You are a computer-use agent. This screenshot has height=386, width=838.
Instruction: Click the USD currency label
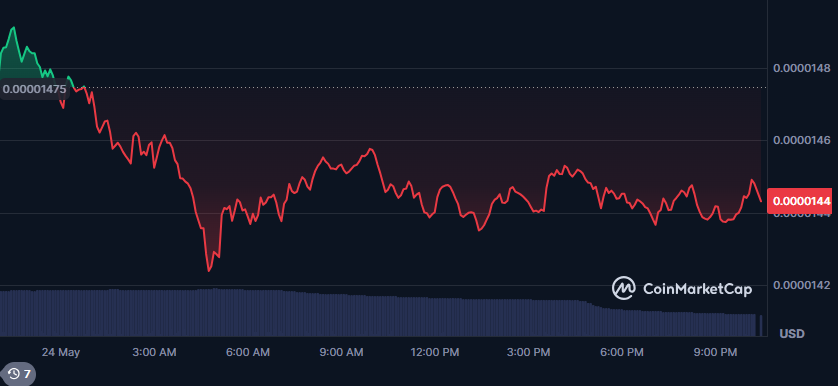tap(792, 334)
